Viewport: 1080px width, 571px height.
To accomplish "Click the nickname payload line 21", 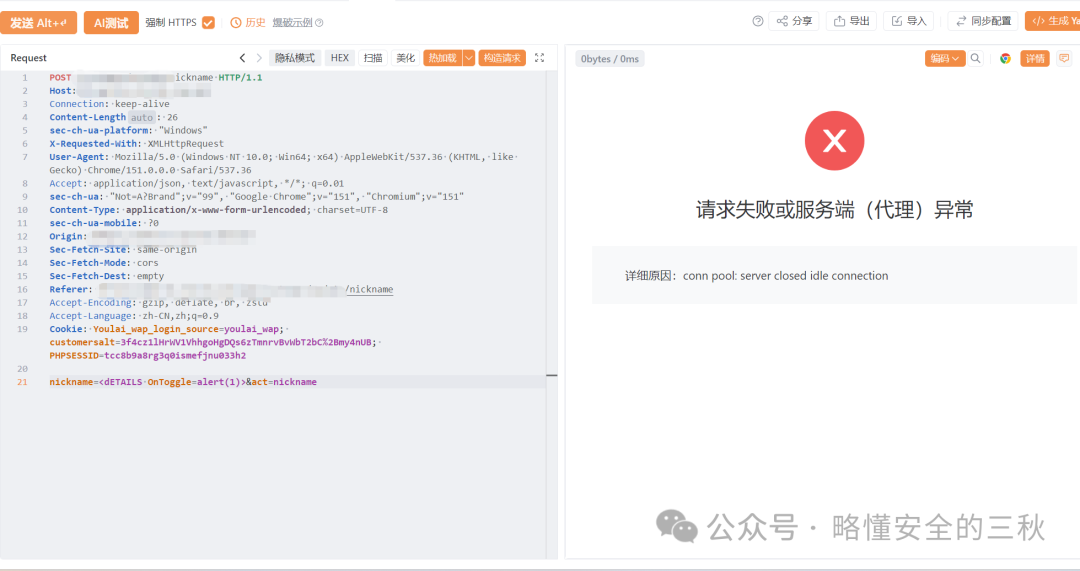I will coord(183,382).
